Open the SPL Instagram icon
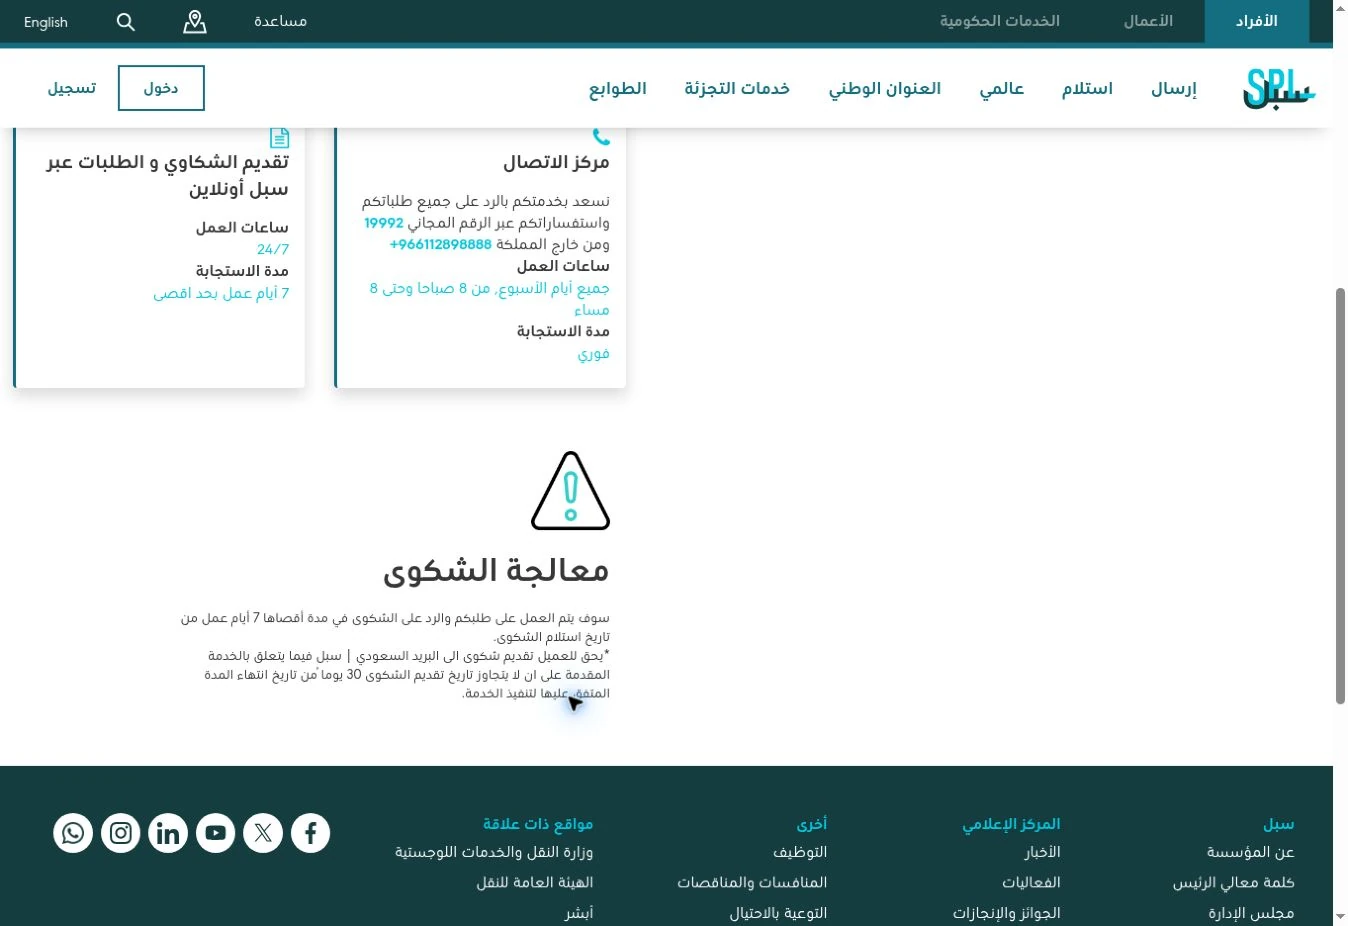Image resolution: width=1348 pixels, height=926 pixels. click(x=121, y=833)
